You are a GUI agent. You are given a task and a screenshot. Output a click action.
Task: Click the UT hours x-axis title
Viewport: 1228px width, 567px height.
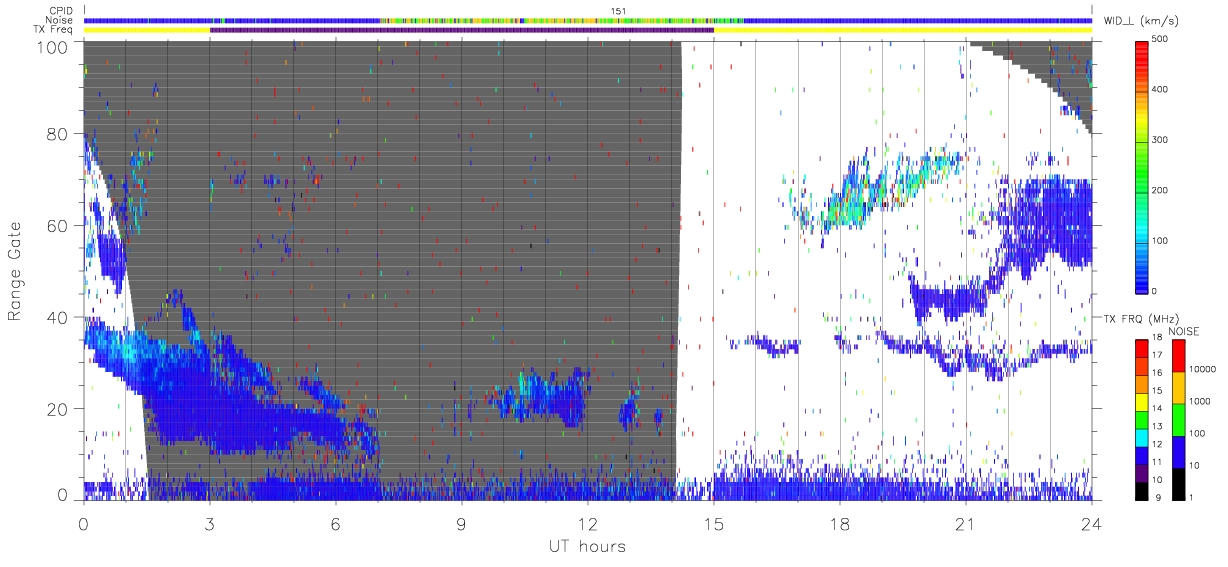coord(587,547)
